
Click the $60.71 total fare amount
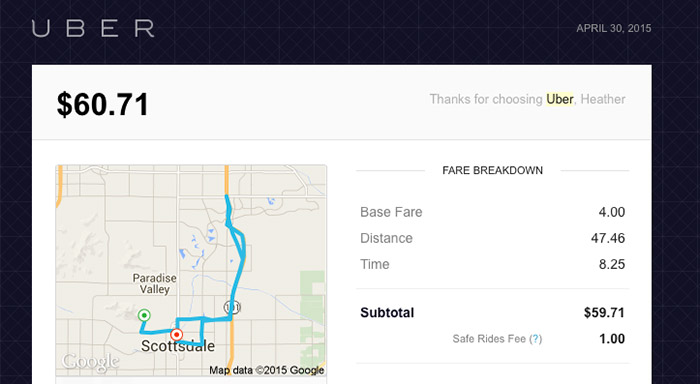103,105
